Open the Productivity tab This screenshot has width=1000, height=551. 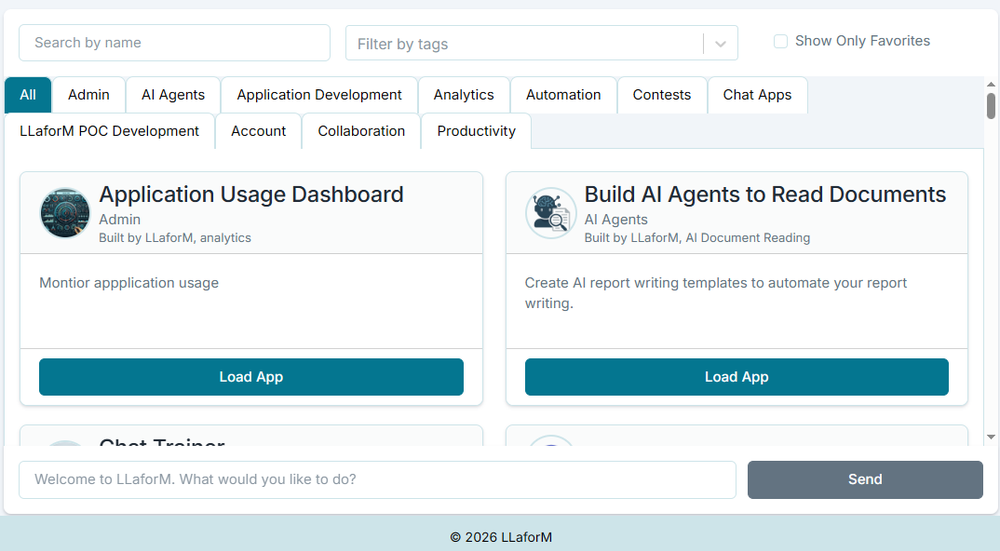pos(476,131)
